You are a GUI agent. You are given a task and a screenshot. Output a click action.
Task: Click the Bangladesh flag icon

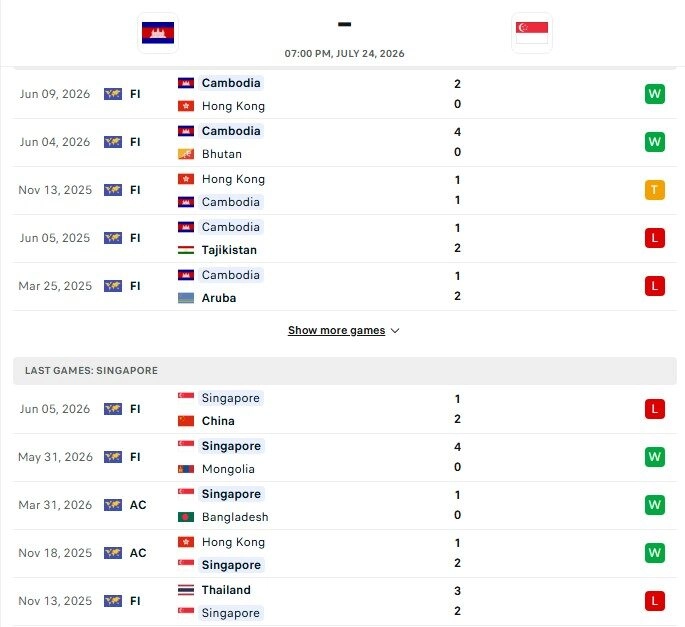pos(186,517)
